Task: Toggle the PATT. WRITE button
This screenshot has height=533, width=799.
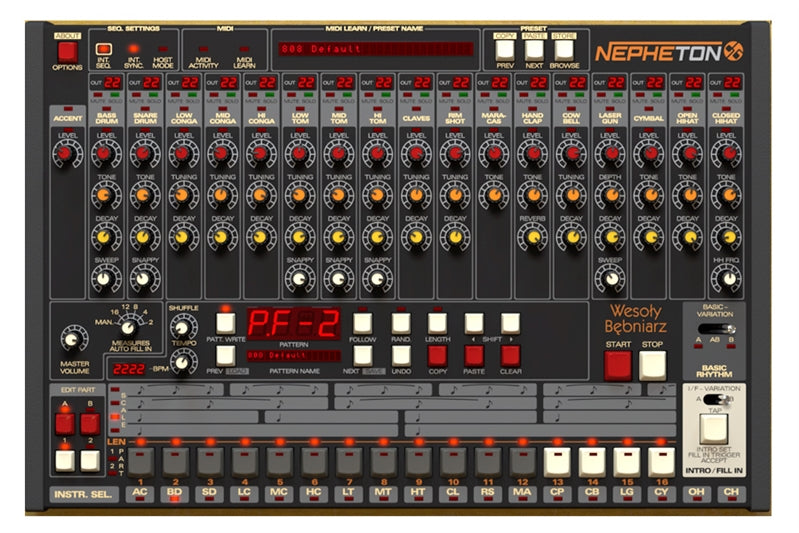Action: pos(225,323)
